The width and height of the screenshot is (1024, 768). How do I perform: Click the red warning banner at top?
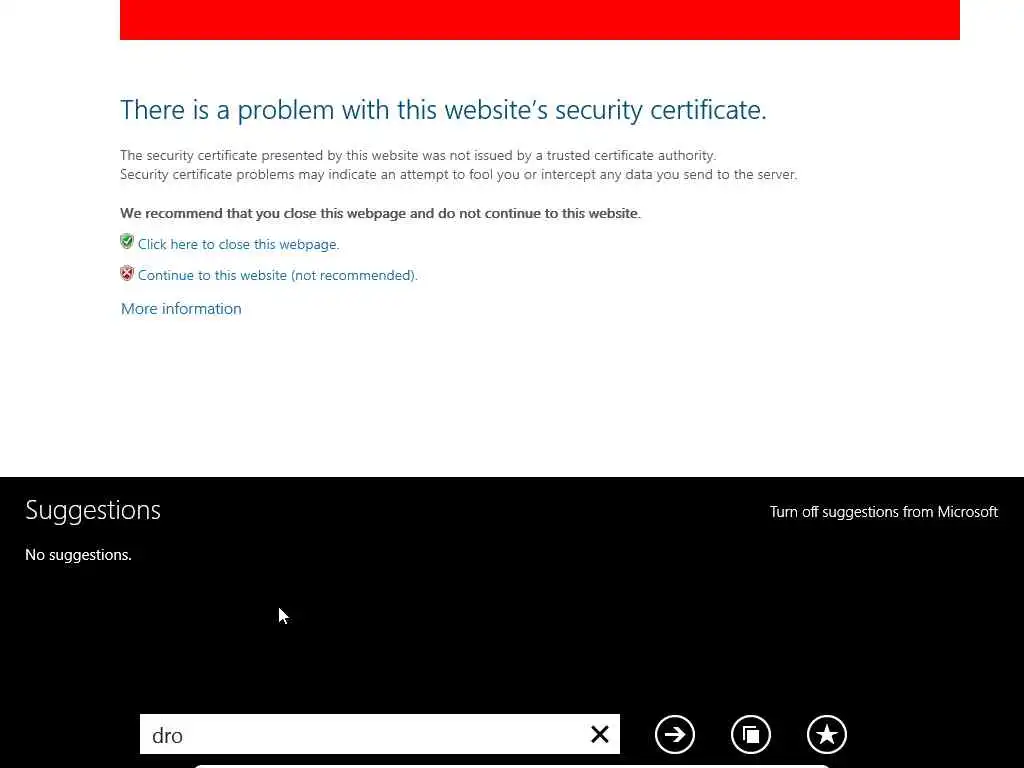point(539,20)
